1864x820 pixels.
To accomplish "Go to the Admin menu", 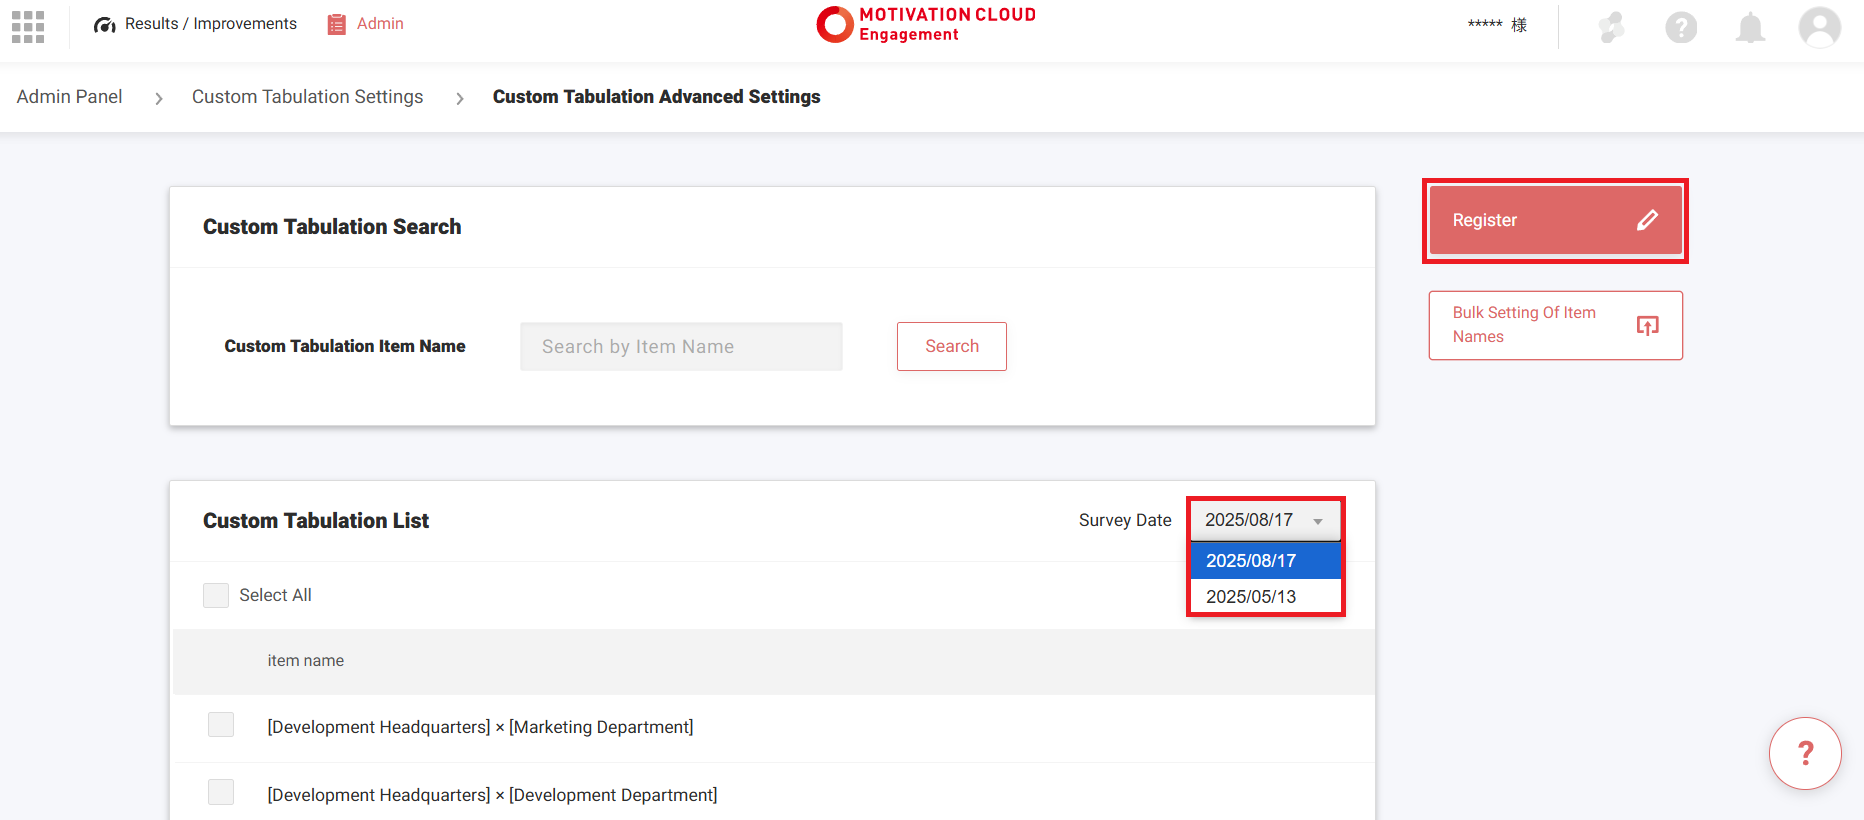I will tap(380, 24).
